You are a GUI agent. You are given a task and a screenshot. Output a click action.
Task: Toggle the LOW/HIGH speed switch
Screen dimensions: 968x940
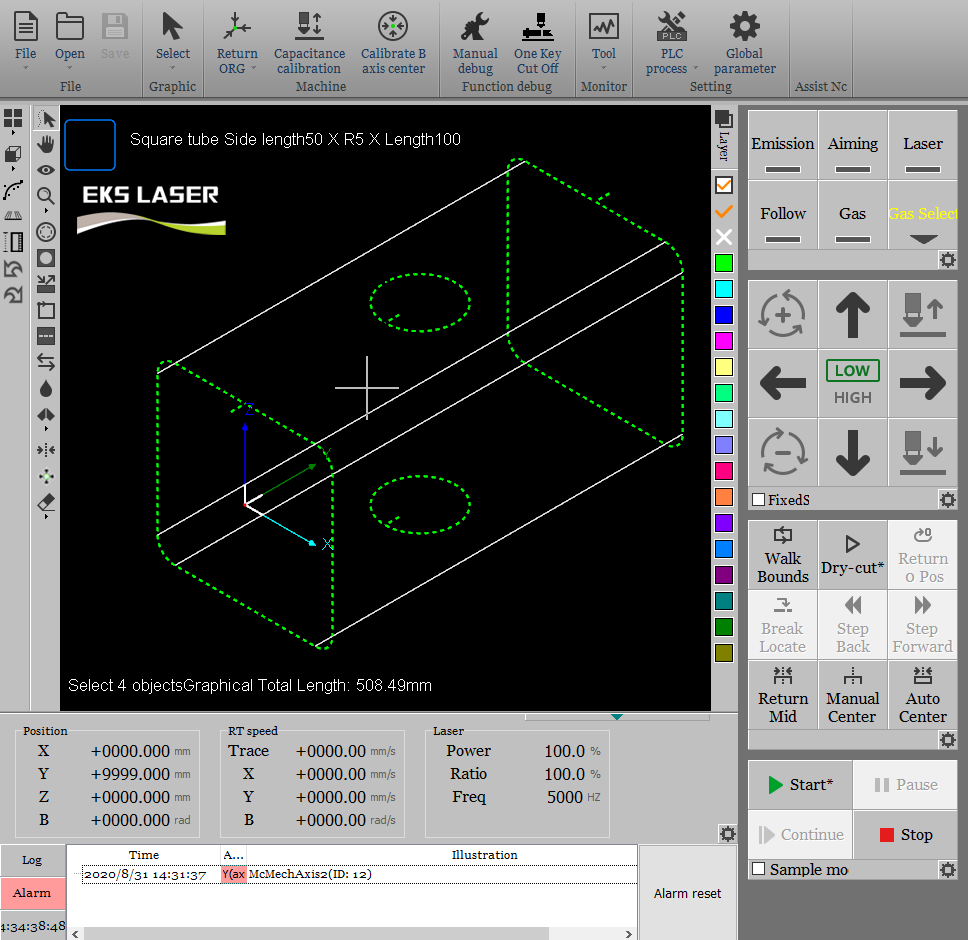click(852, 383)
